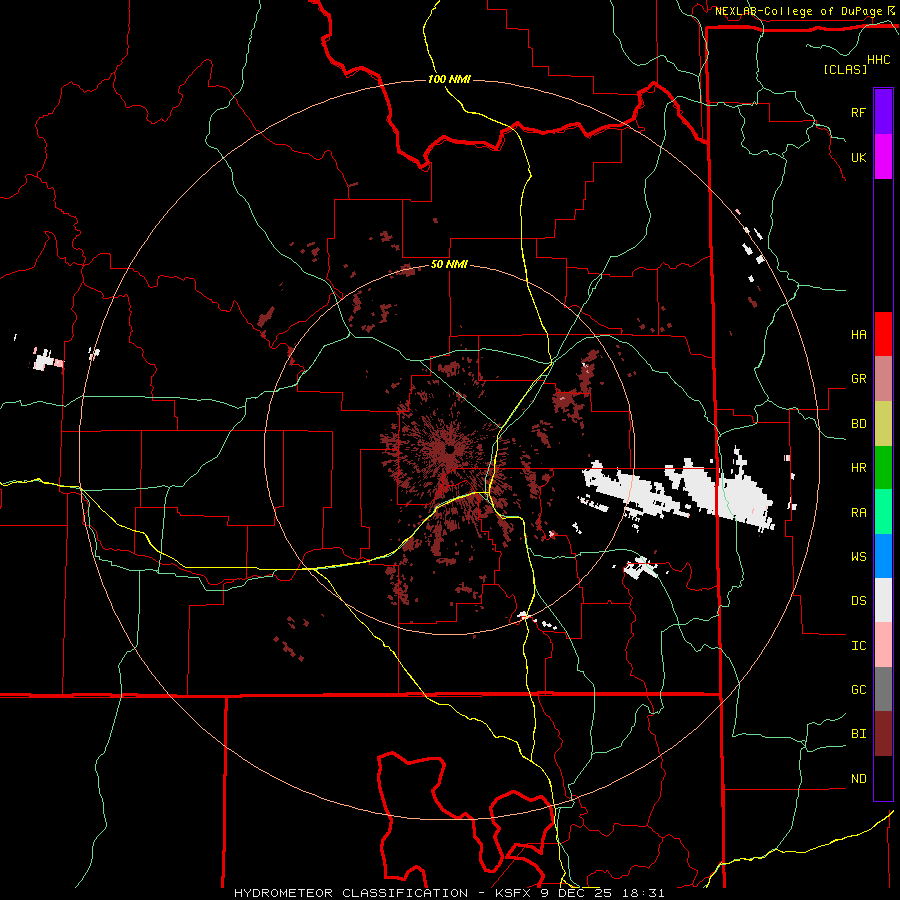Click the large white dry snow band
Viewport: 900px width, 900px height.
tap(680, 492)
